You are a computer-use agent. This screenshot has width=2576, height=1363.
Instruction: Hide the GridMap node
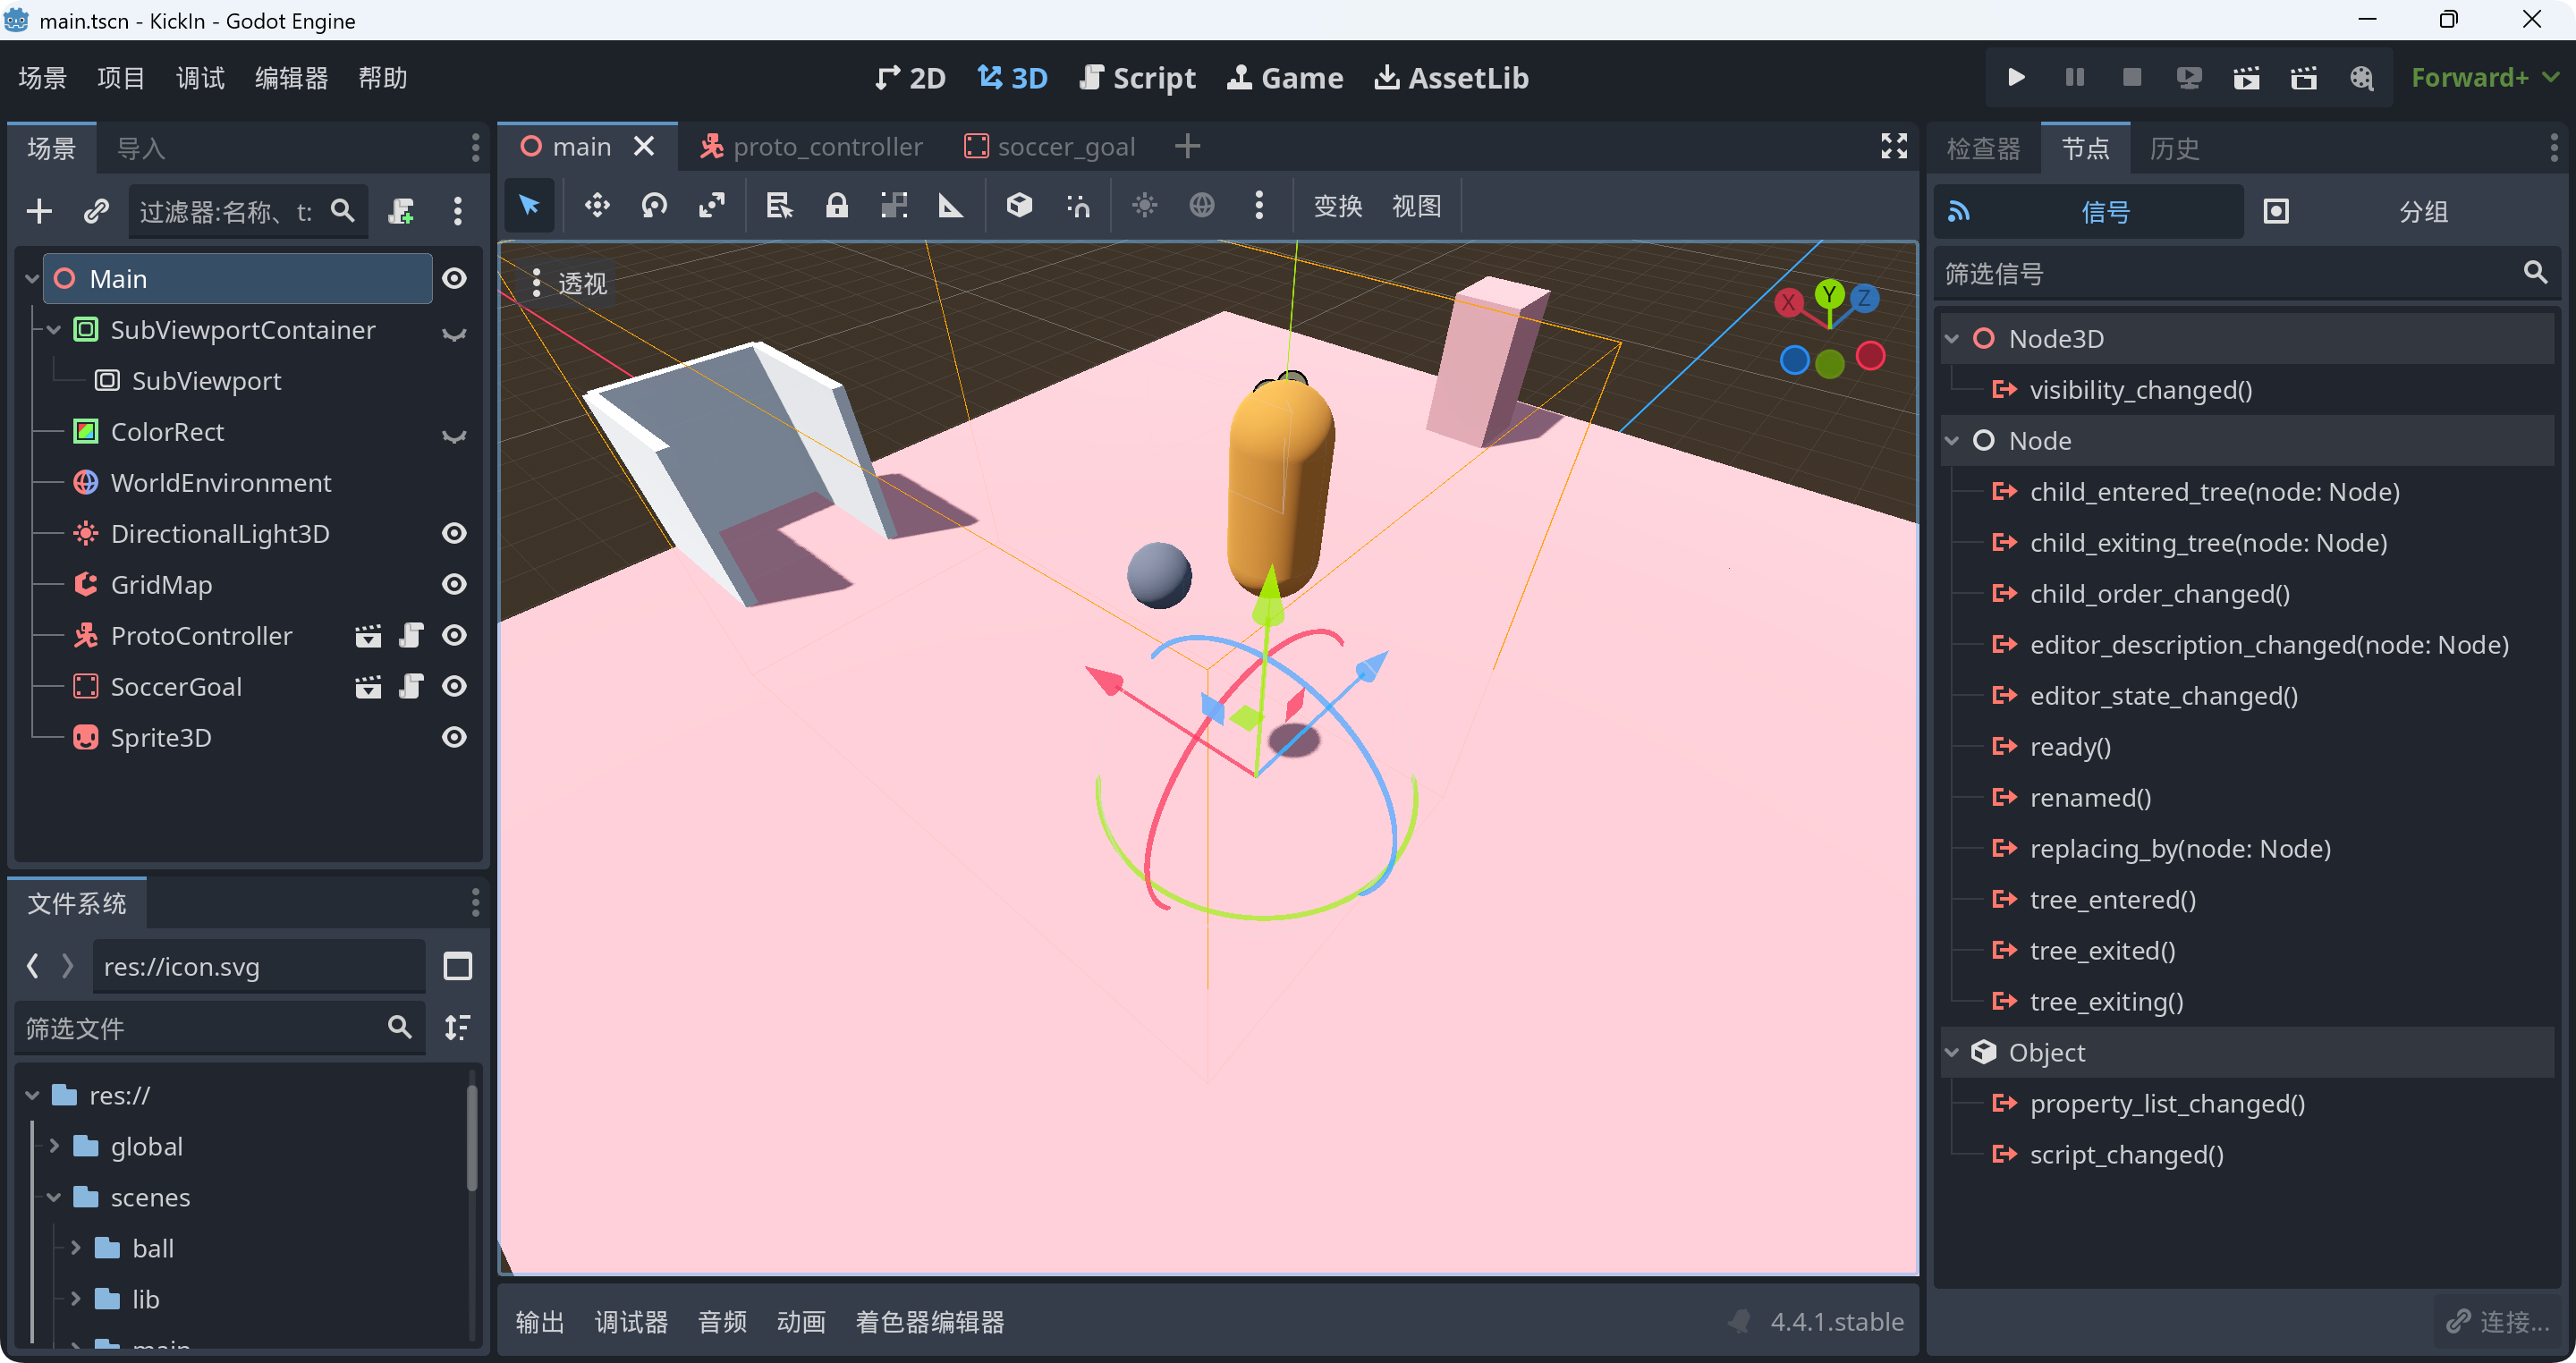(x=454, y=585)
